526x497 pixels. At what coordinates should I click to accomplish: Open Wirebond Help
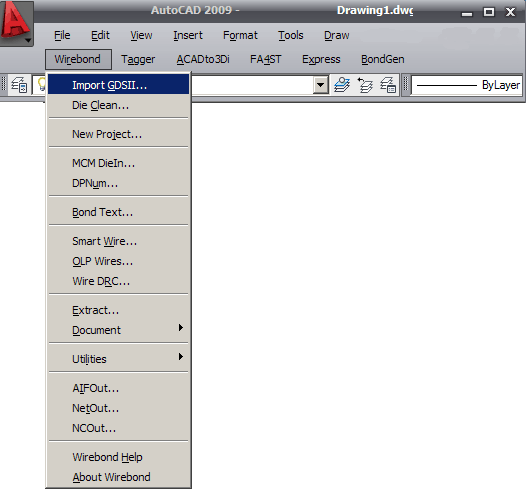[x=118, y=457]
